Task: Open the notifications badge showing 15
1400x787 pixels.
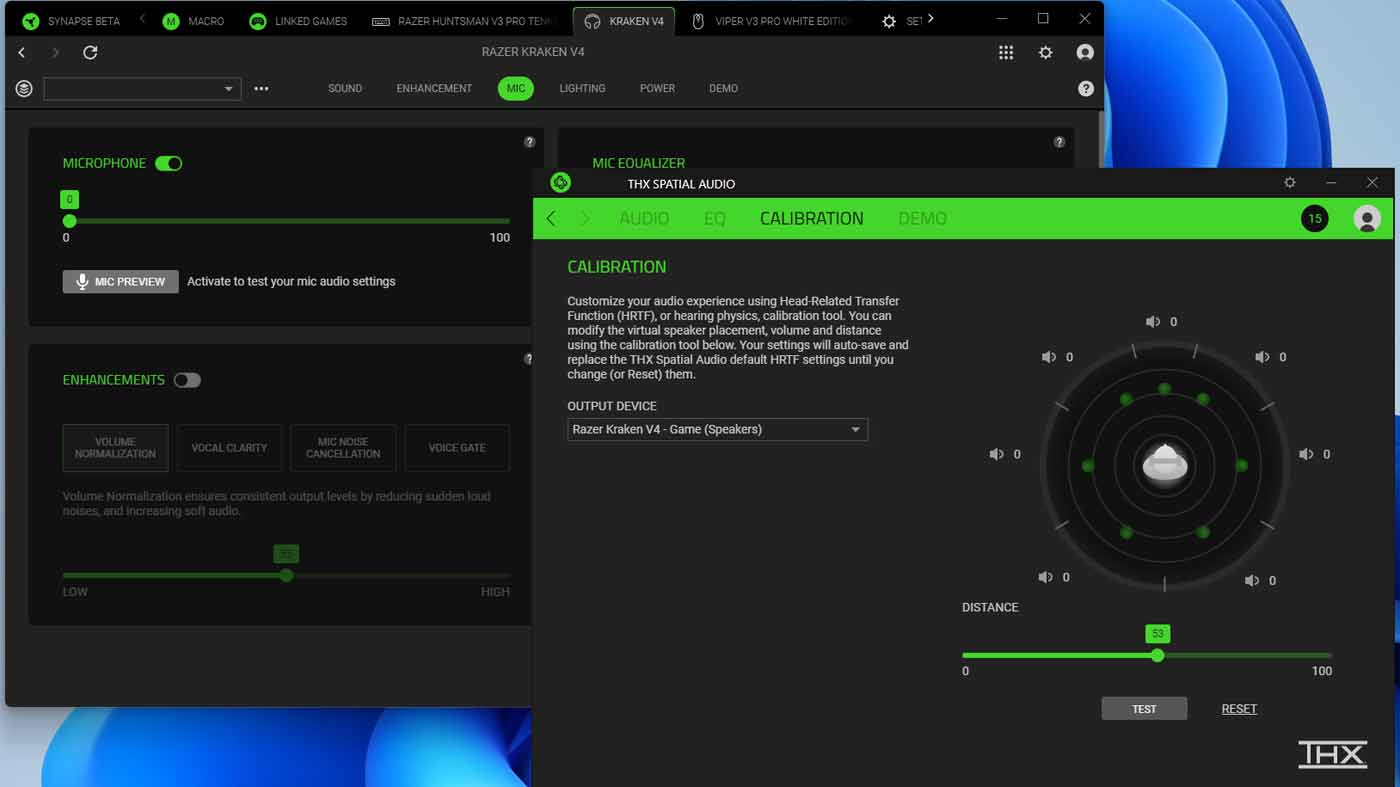Action: 1315,218
